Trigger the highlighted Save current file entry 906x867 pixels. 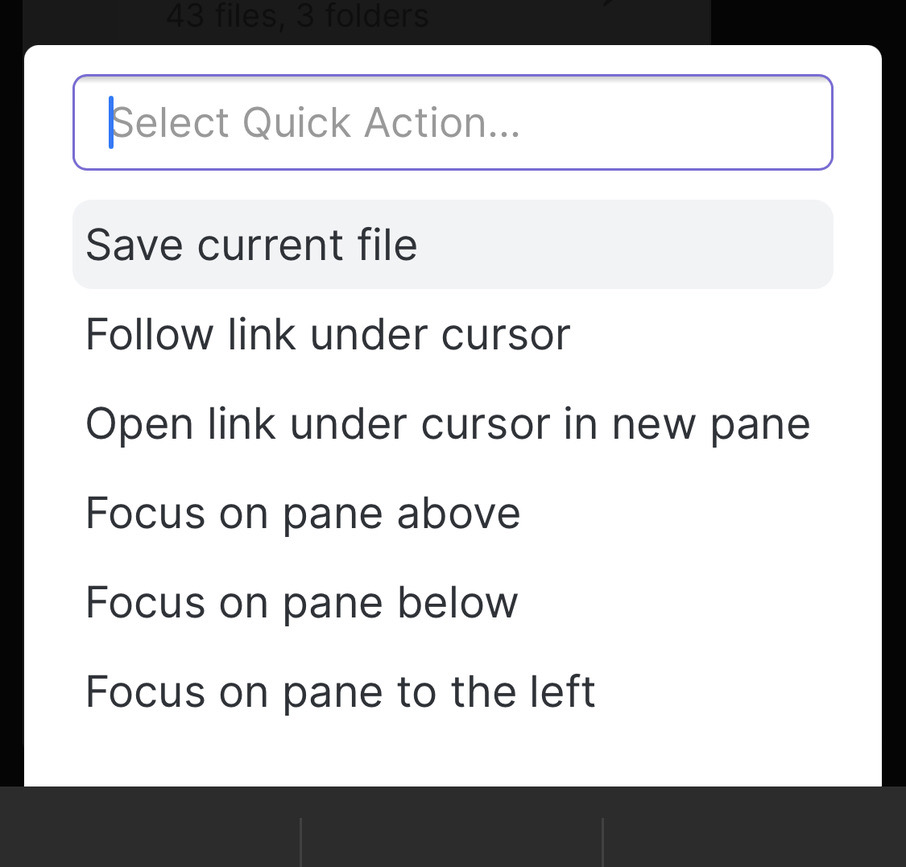(x=452, y=245)
